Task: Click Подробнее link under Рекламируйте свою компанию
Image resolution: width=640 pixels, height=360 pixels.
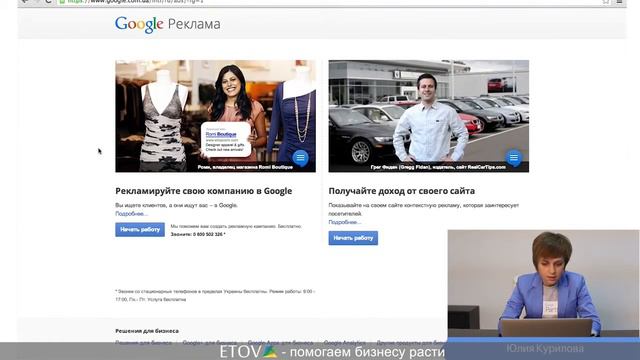Action: click(x=131, y=214)
